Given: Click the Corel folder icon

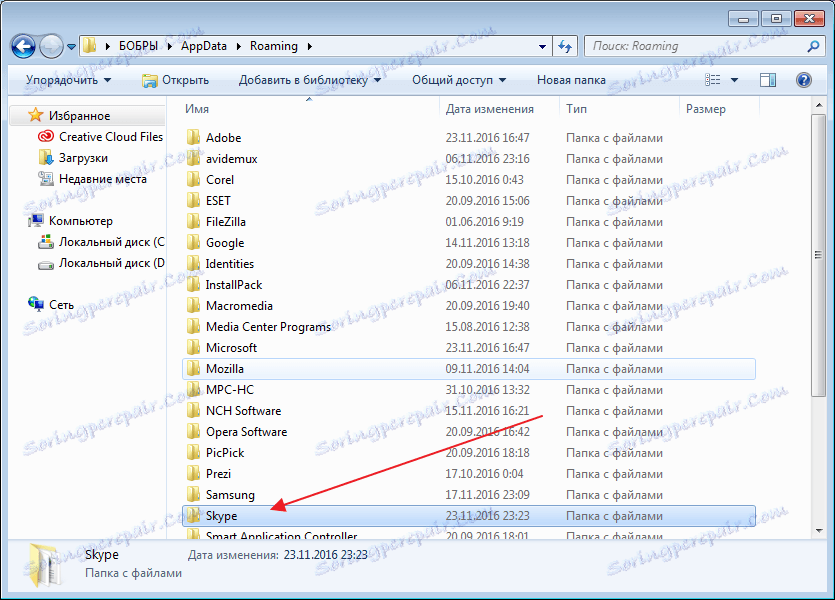Looking at the screenshot, I should [x=193, y=179].
